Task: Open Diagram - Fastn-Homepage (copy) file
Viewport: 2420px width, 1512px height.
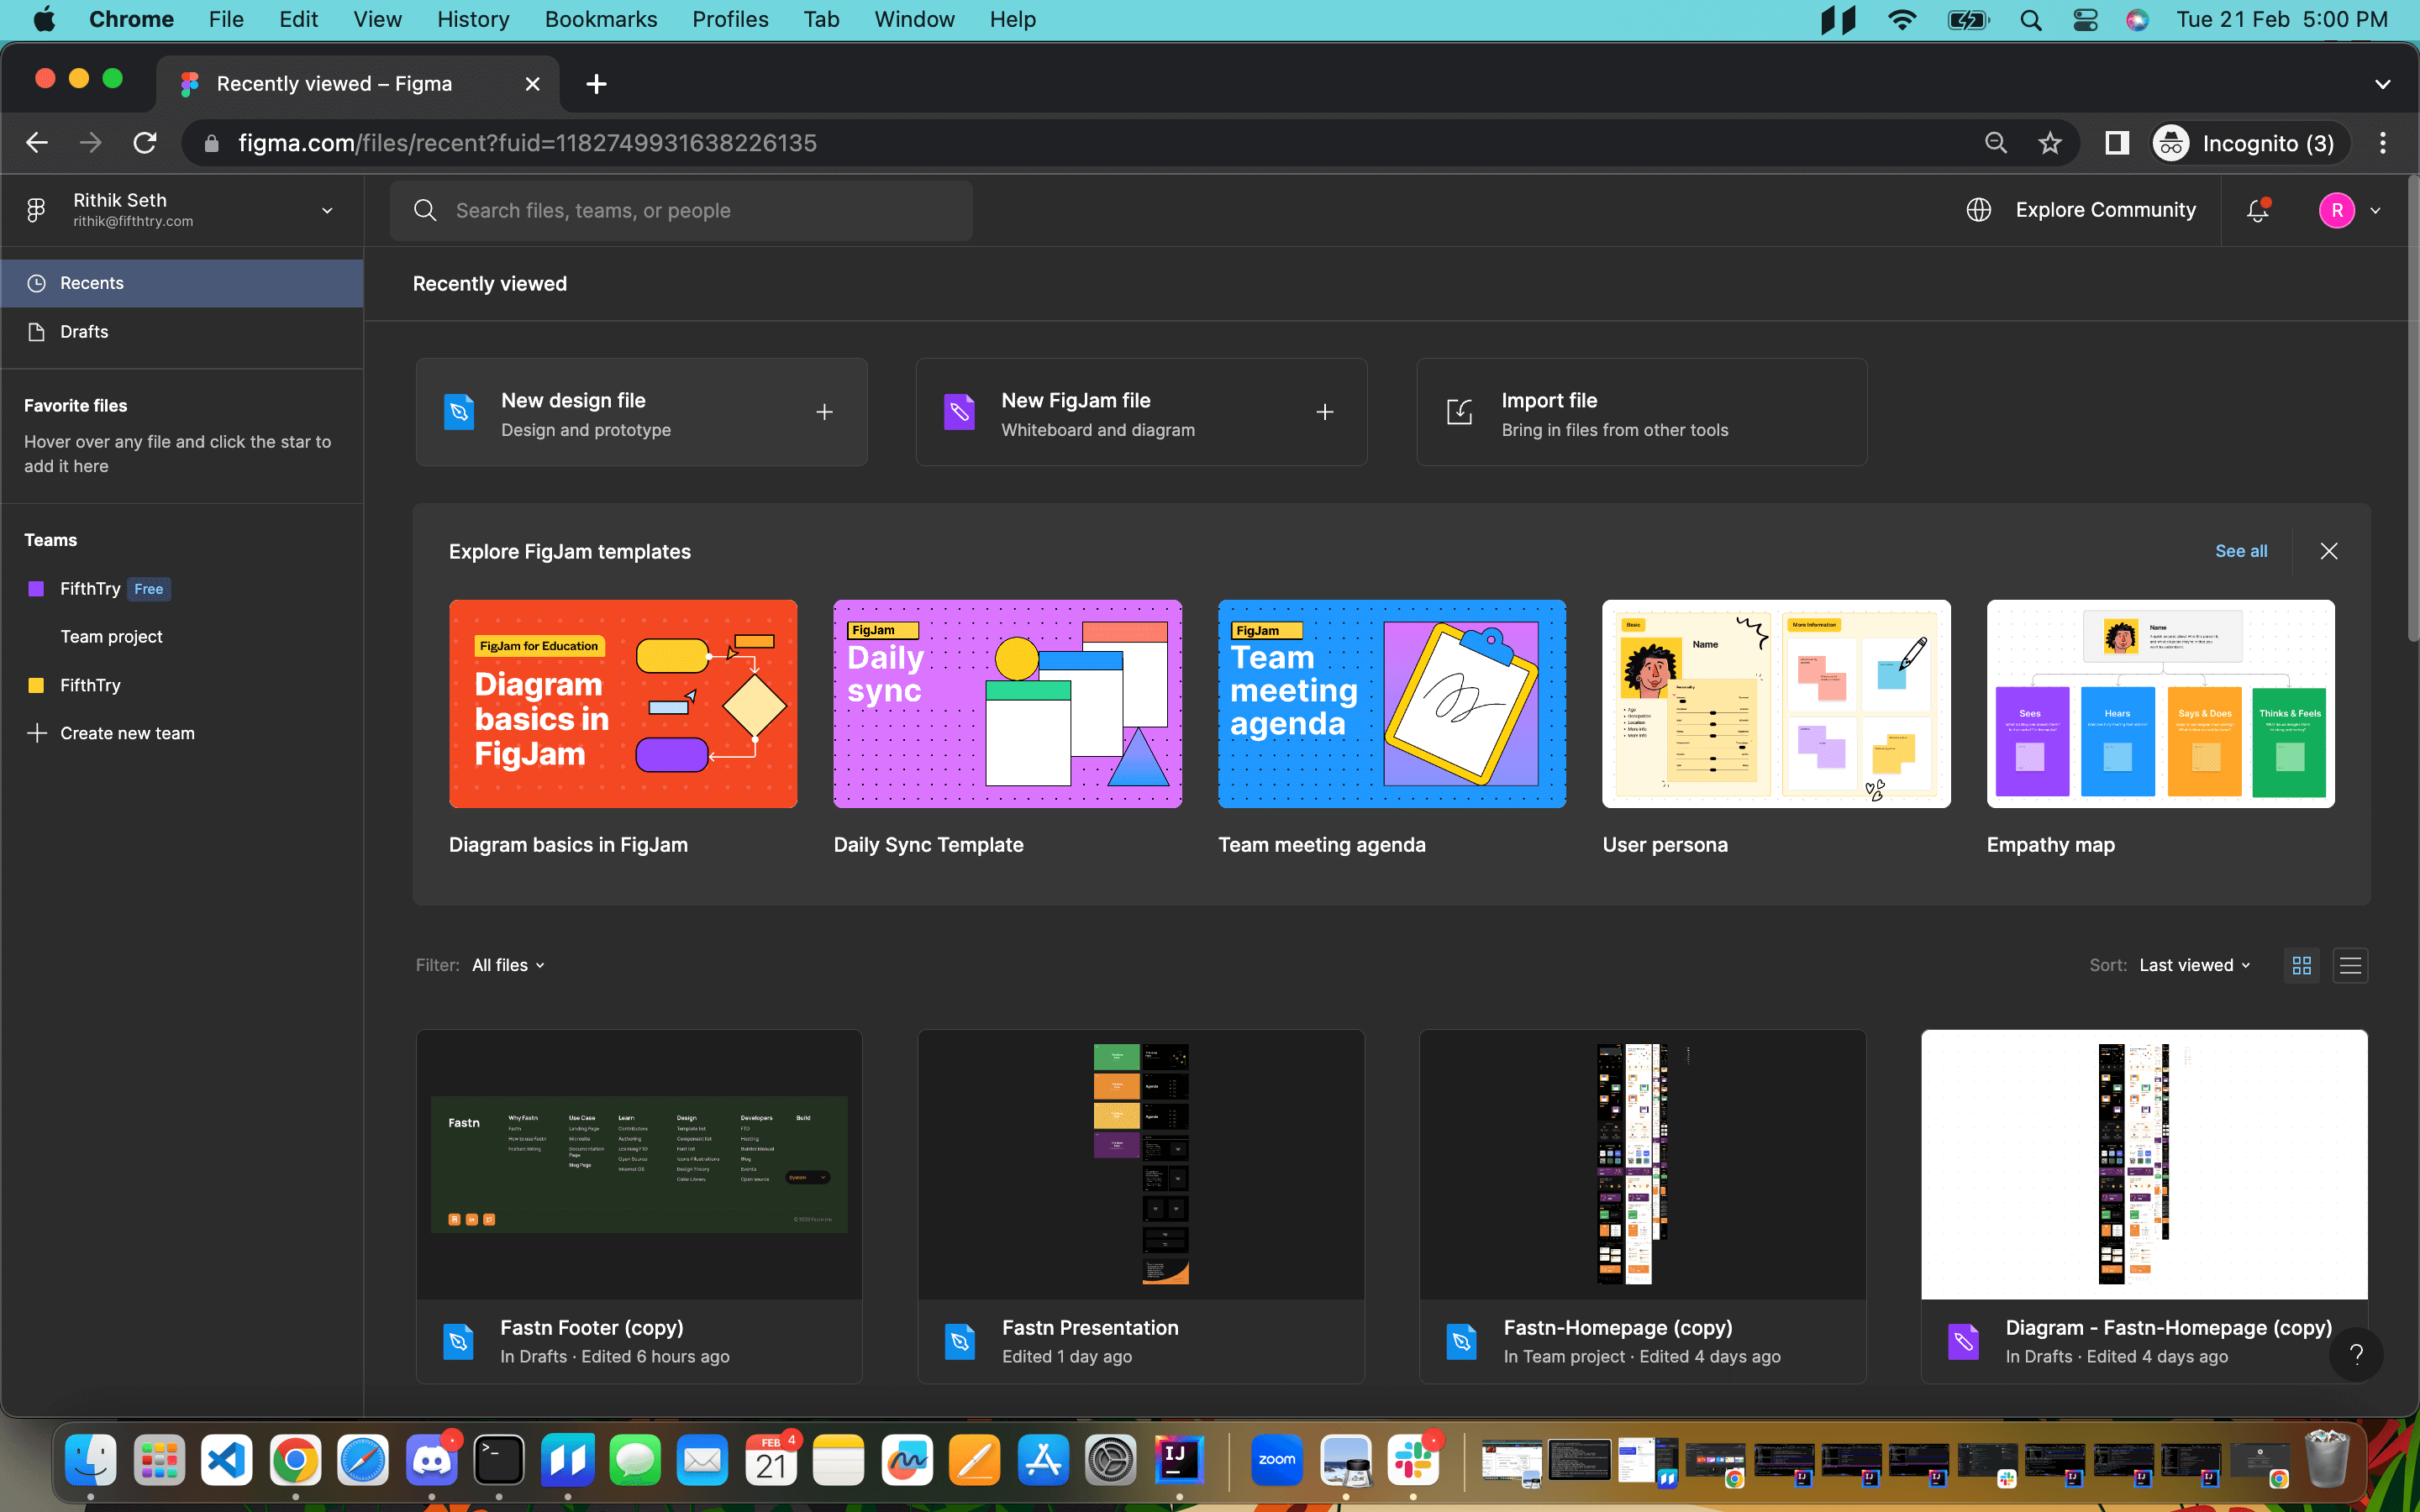Action: tap(2144, 1206)
